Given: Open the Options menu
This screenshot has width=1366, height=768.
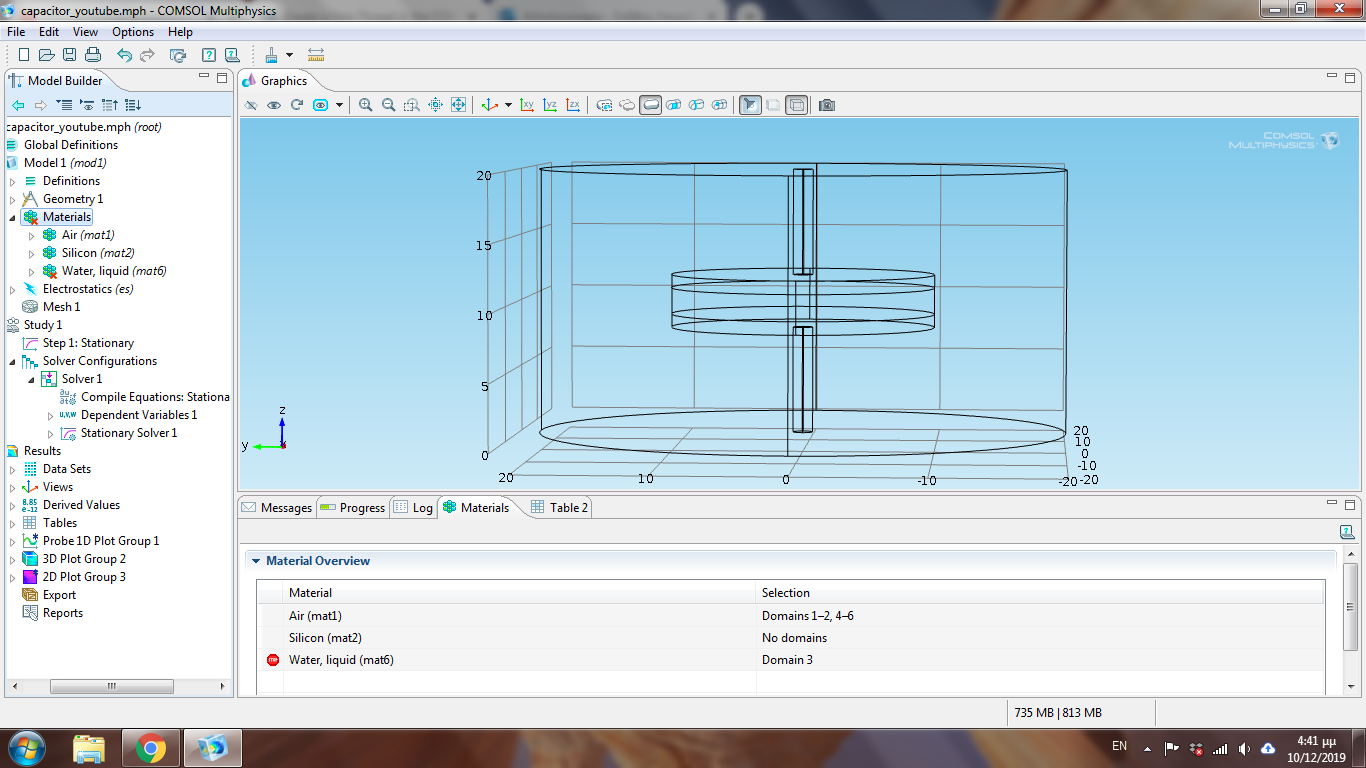Looking at the screenshot, I should [133, 32].
